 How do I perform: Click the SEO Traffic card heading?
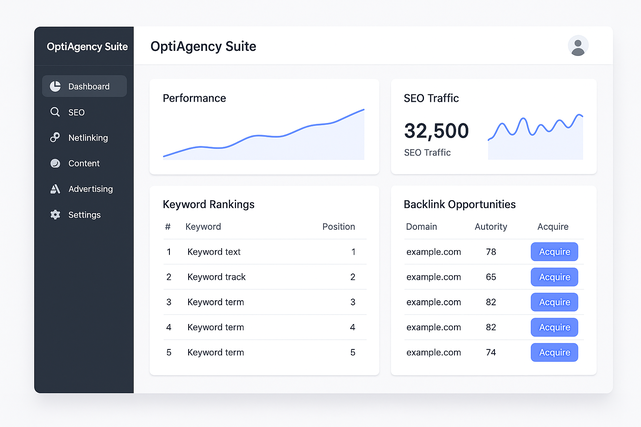point(431,98)
